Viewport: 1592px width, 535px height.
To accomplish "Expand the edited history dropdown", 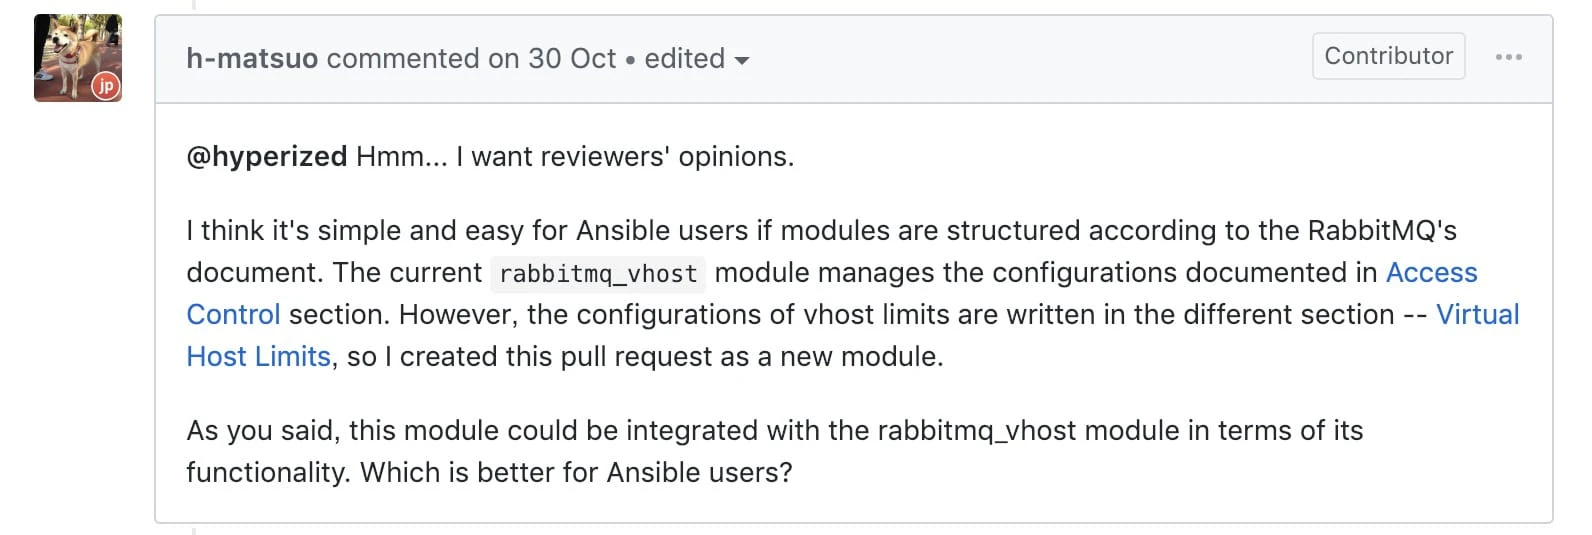I will coord(697,58).
